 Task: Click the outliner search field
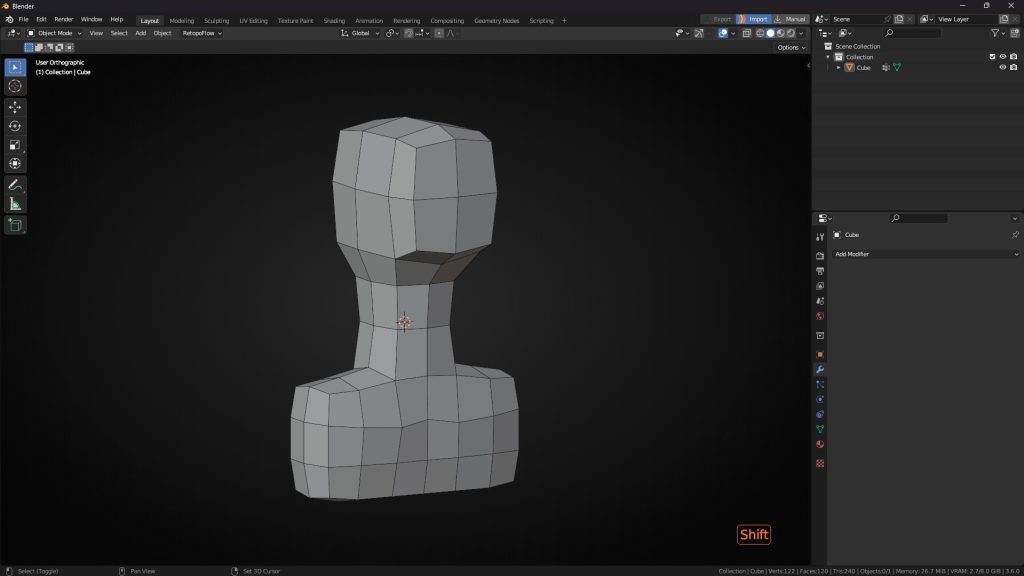(x=912, y=33)
